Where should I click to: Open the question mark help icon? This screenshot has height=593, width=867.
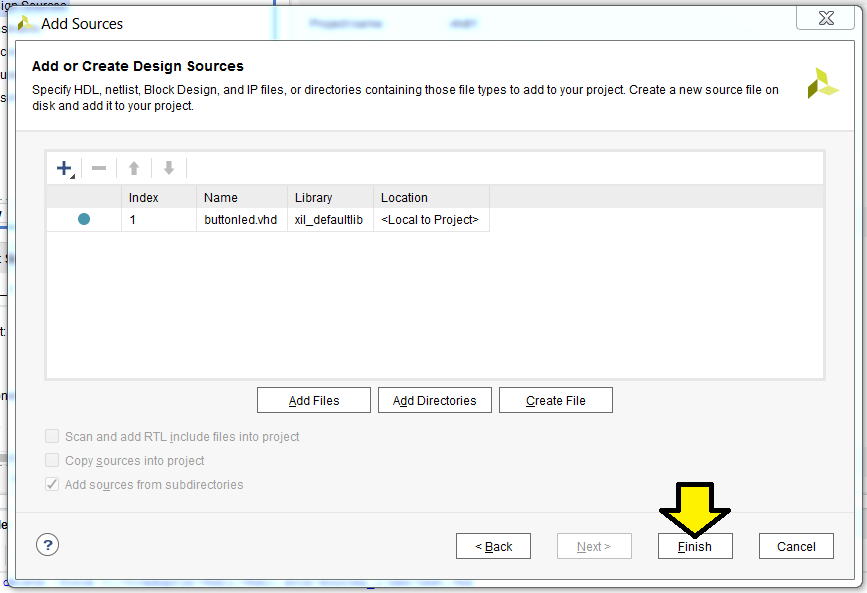point(48,545)
